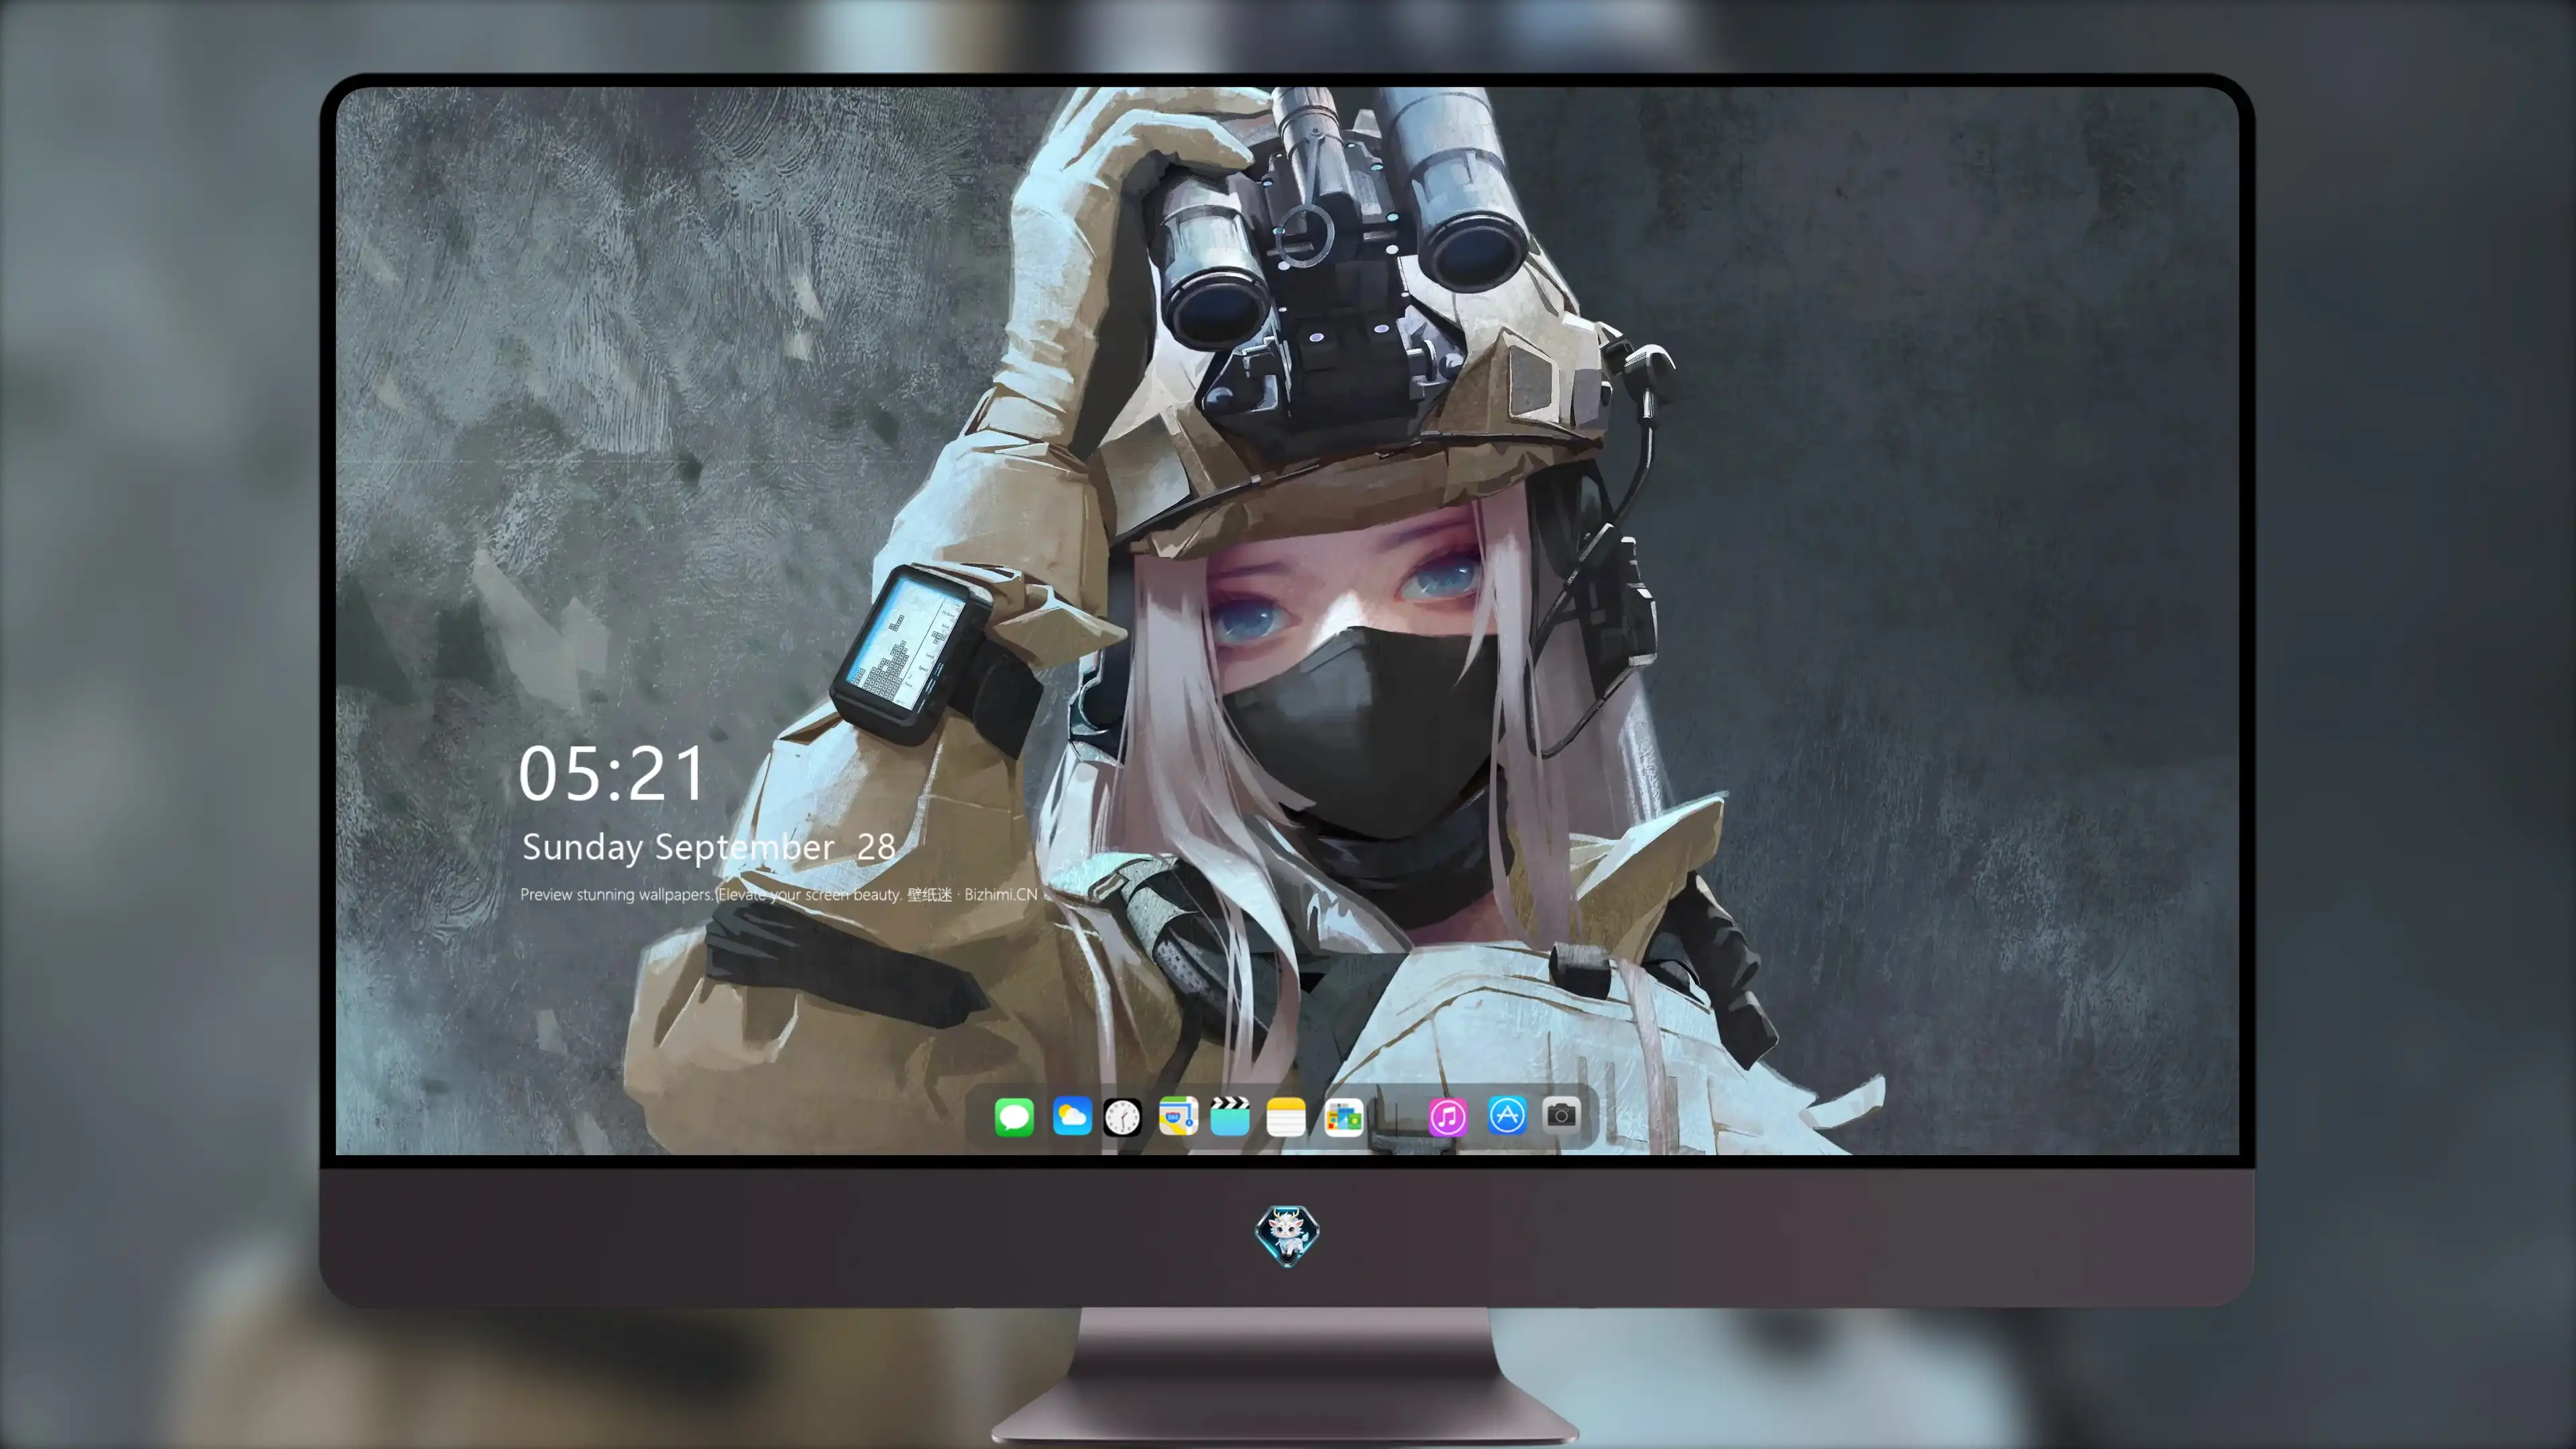The width and height of the screenshot is (2576, 1449).
Task: Launch the clapperboard Videos app in dock
Action: pos(1230,1116)
